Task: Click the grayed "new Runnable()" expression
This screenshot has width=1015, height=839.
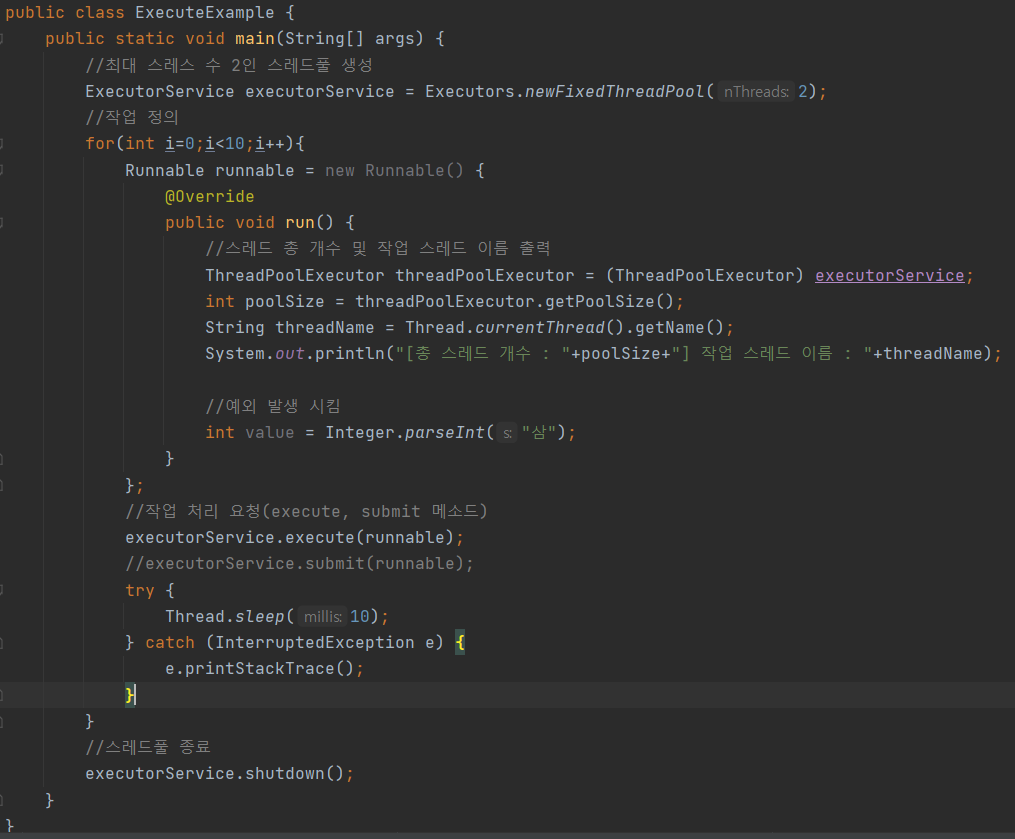Action: tap(394, 170)
